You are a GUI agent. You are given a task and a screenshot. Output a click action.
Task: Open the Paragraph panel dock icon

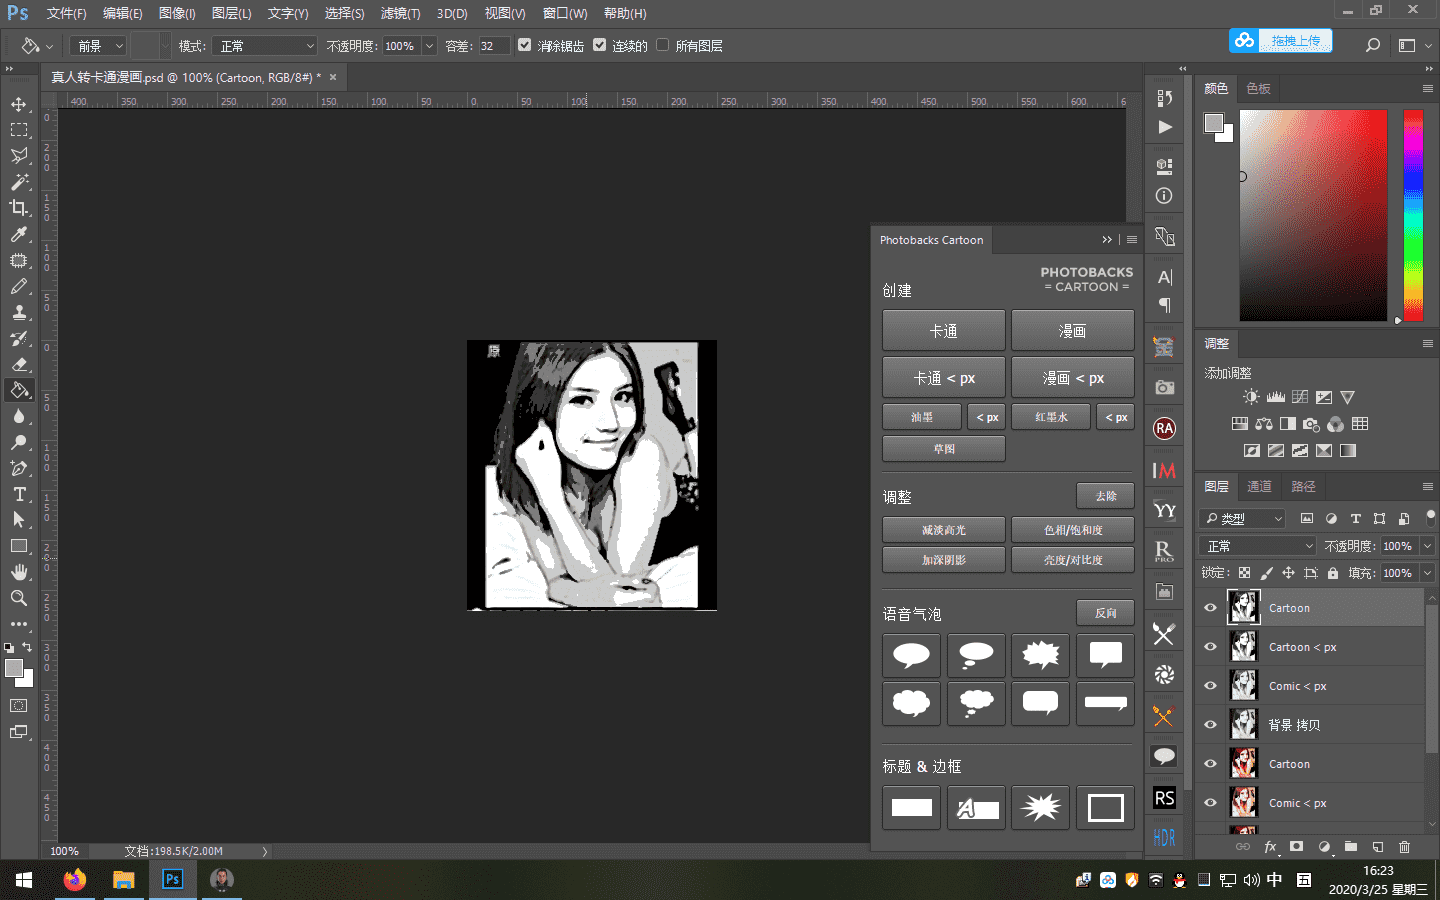click(1164, 305)
